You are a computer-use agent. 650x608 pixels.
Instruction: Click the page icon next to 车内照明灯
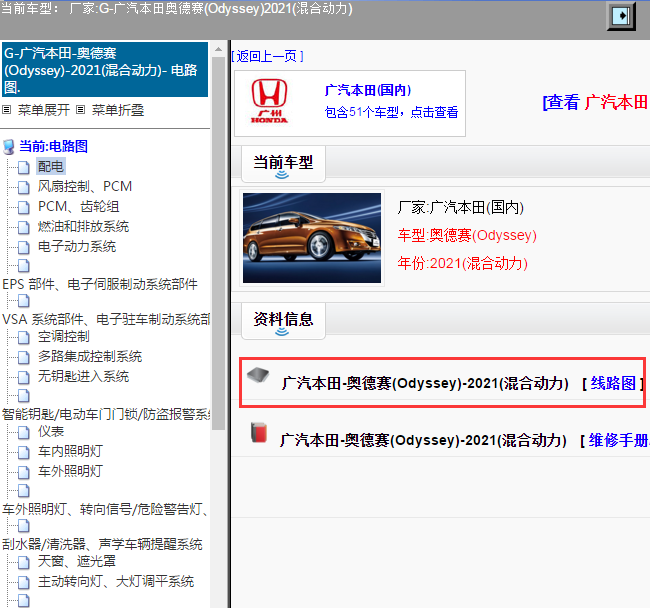click(24, 452)
